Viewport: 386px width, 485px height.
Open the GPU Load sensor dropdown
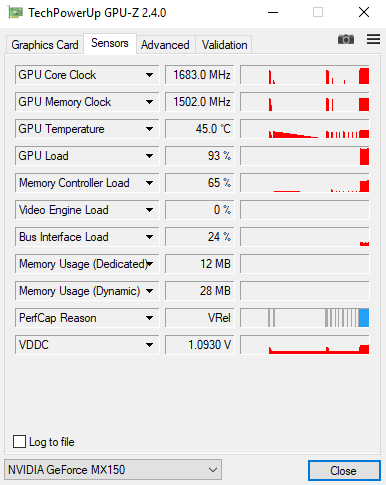[x=87, y=156]
